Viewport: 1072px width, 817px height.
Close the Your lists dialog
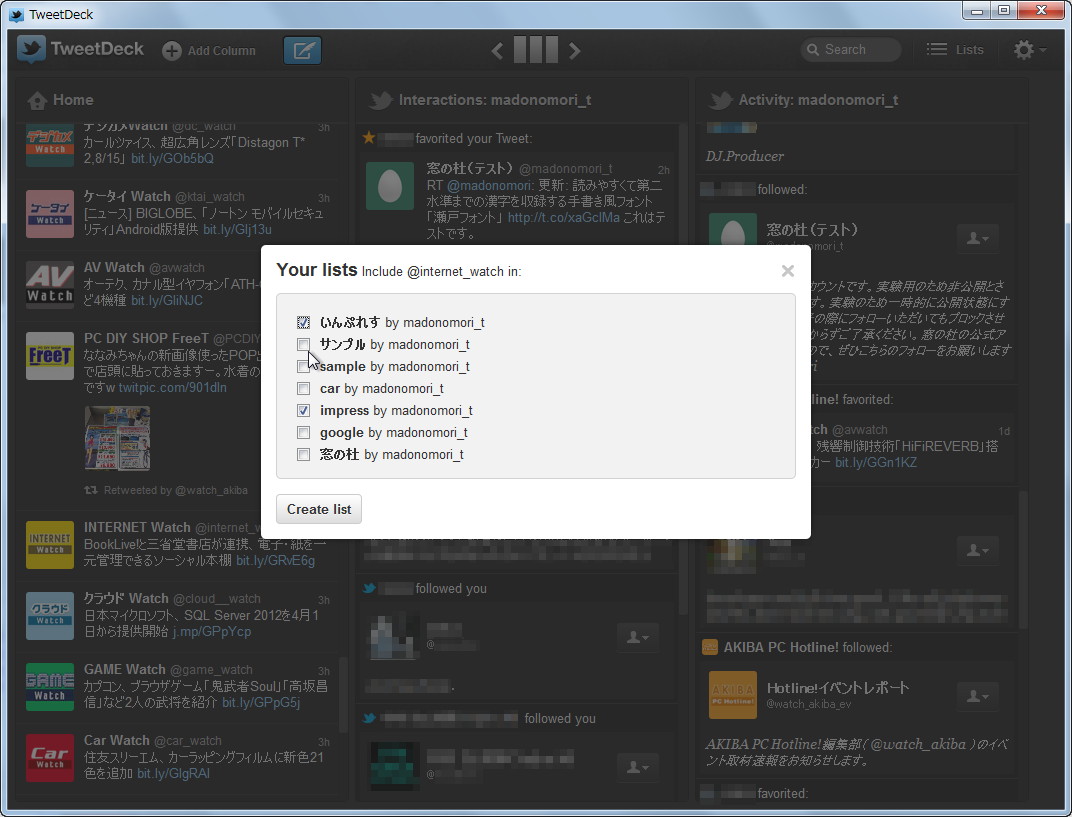[788, 271]
